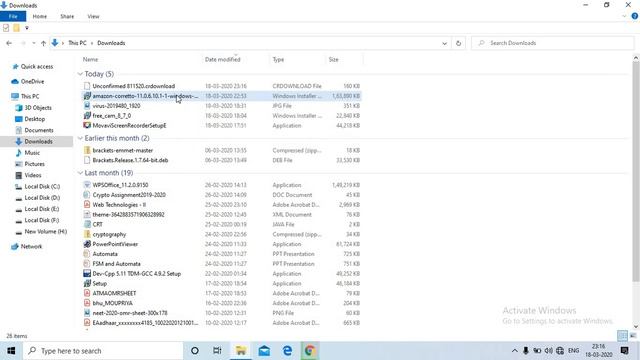640x360 pixels.
Task: Select This PC in navigation pane
Action: pos(30,96)
